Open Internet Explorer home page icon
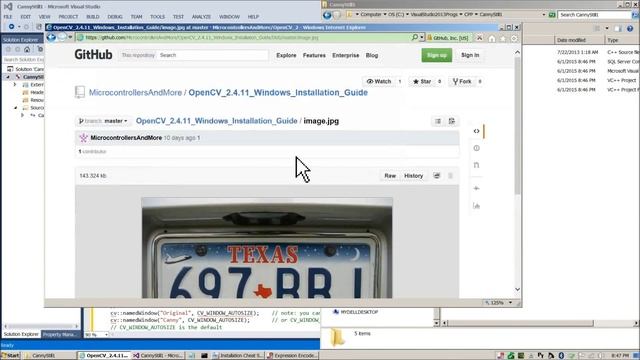Viewport: 640px width, 360px height. (492, 38)
